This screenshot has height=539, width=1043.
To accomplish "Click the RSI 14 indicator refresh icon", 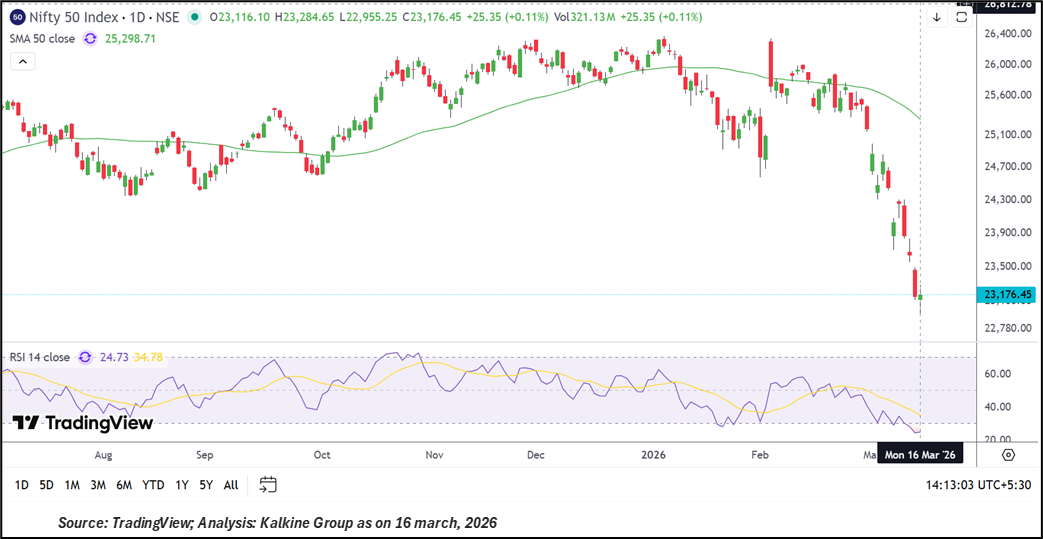I will pos(85,357).
